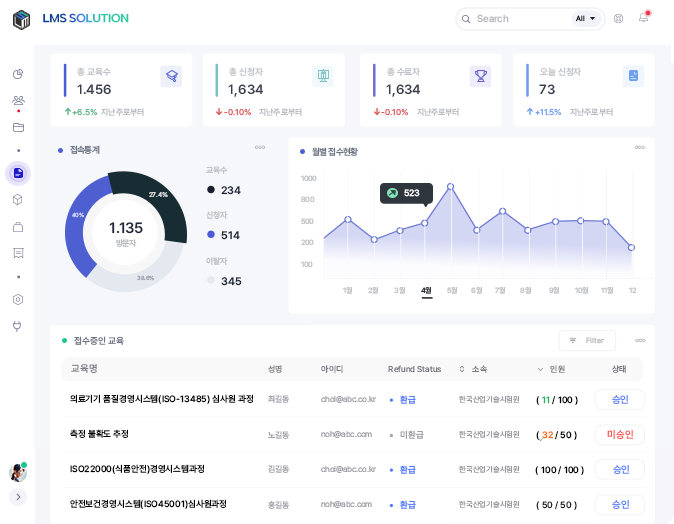Select 7월 on the chart axis
This screenshot has height=524, width=674.
500,291
